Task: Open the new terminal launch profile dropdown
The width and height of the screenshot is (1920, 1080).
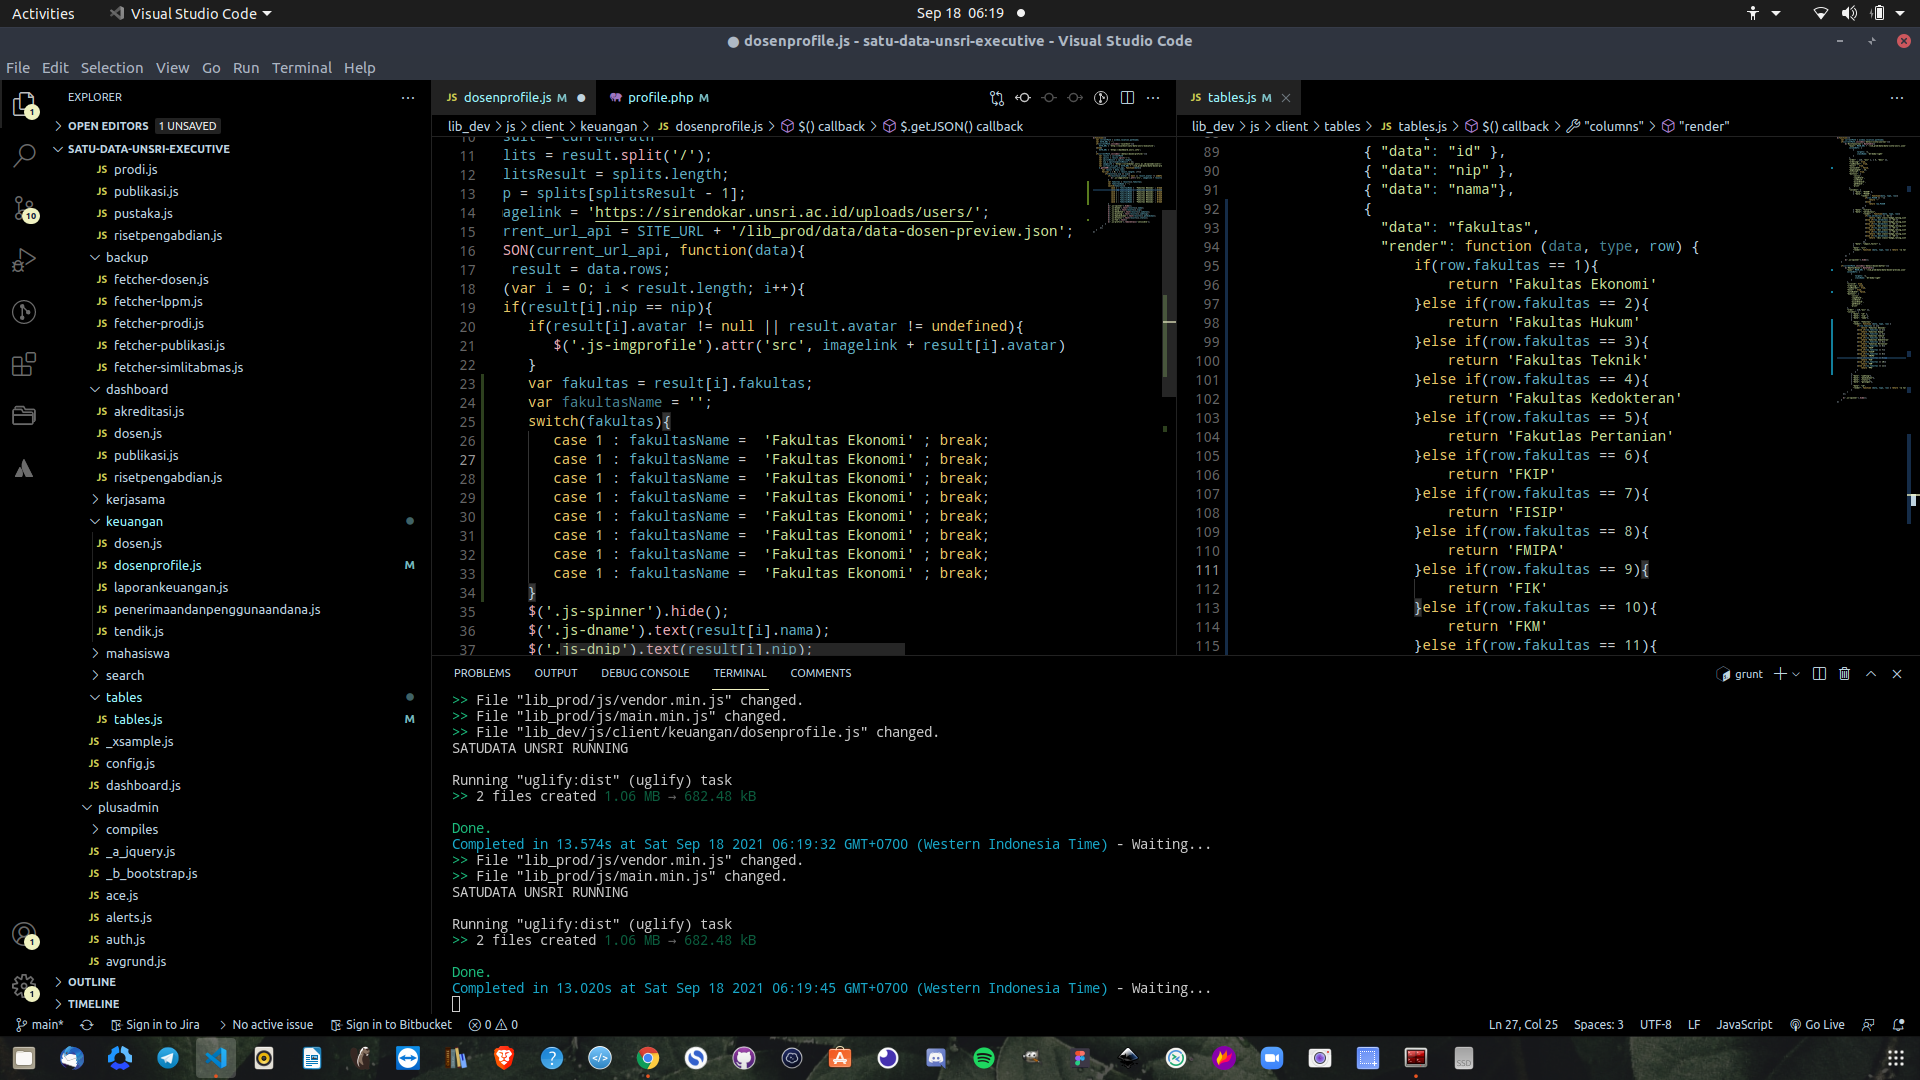Action: tap(1797, 674)
